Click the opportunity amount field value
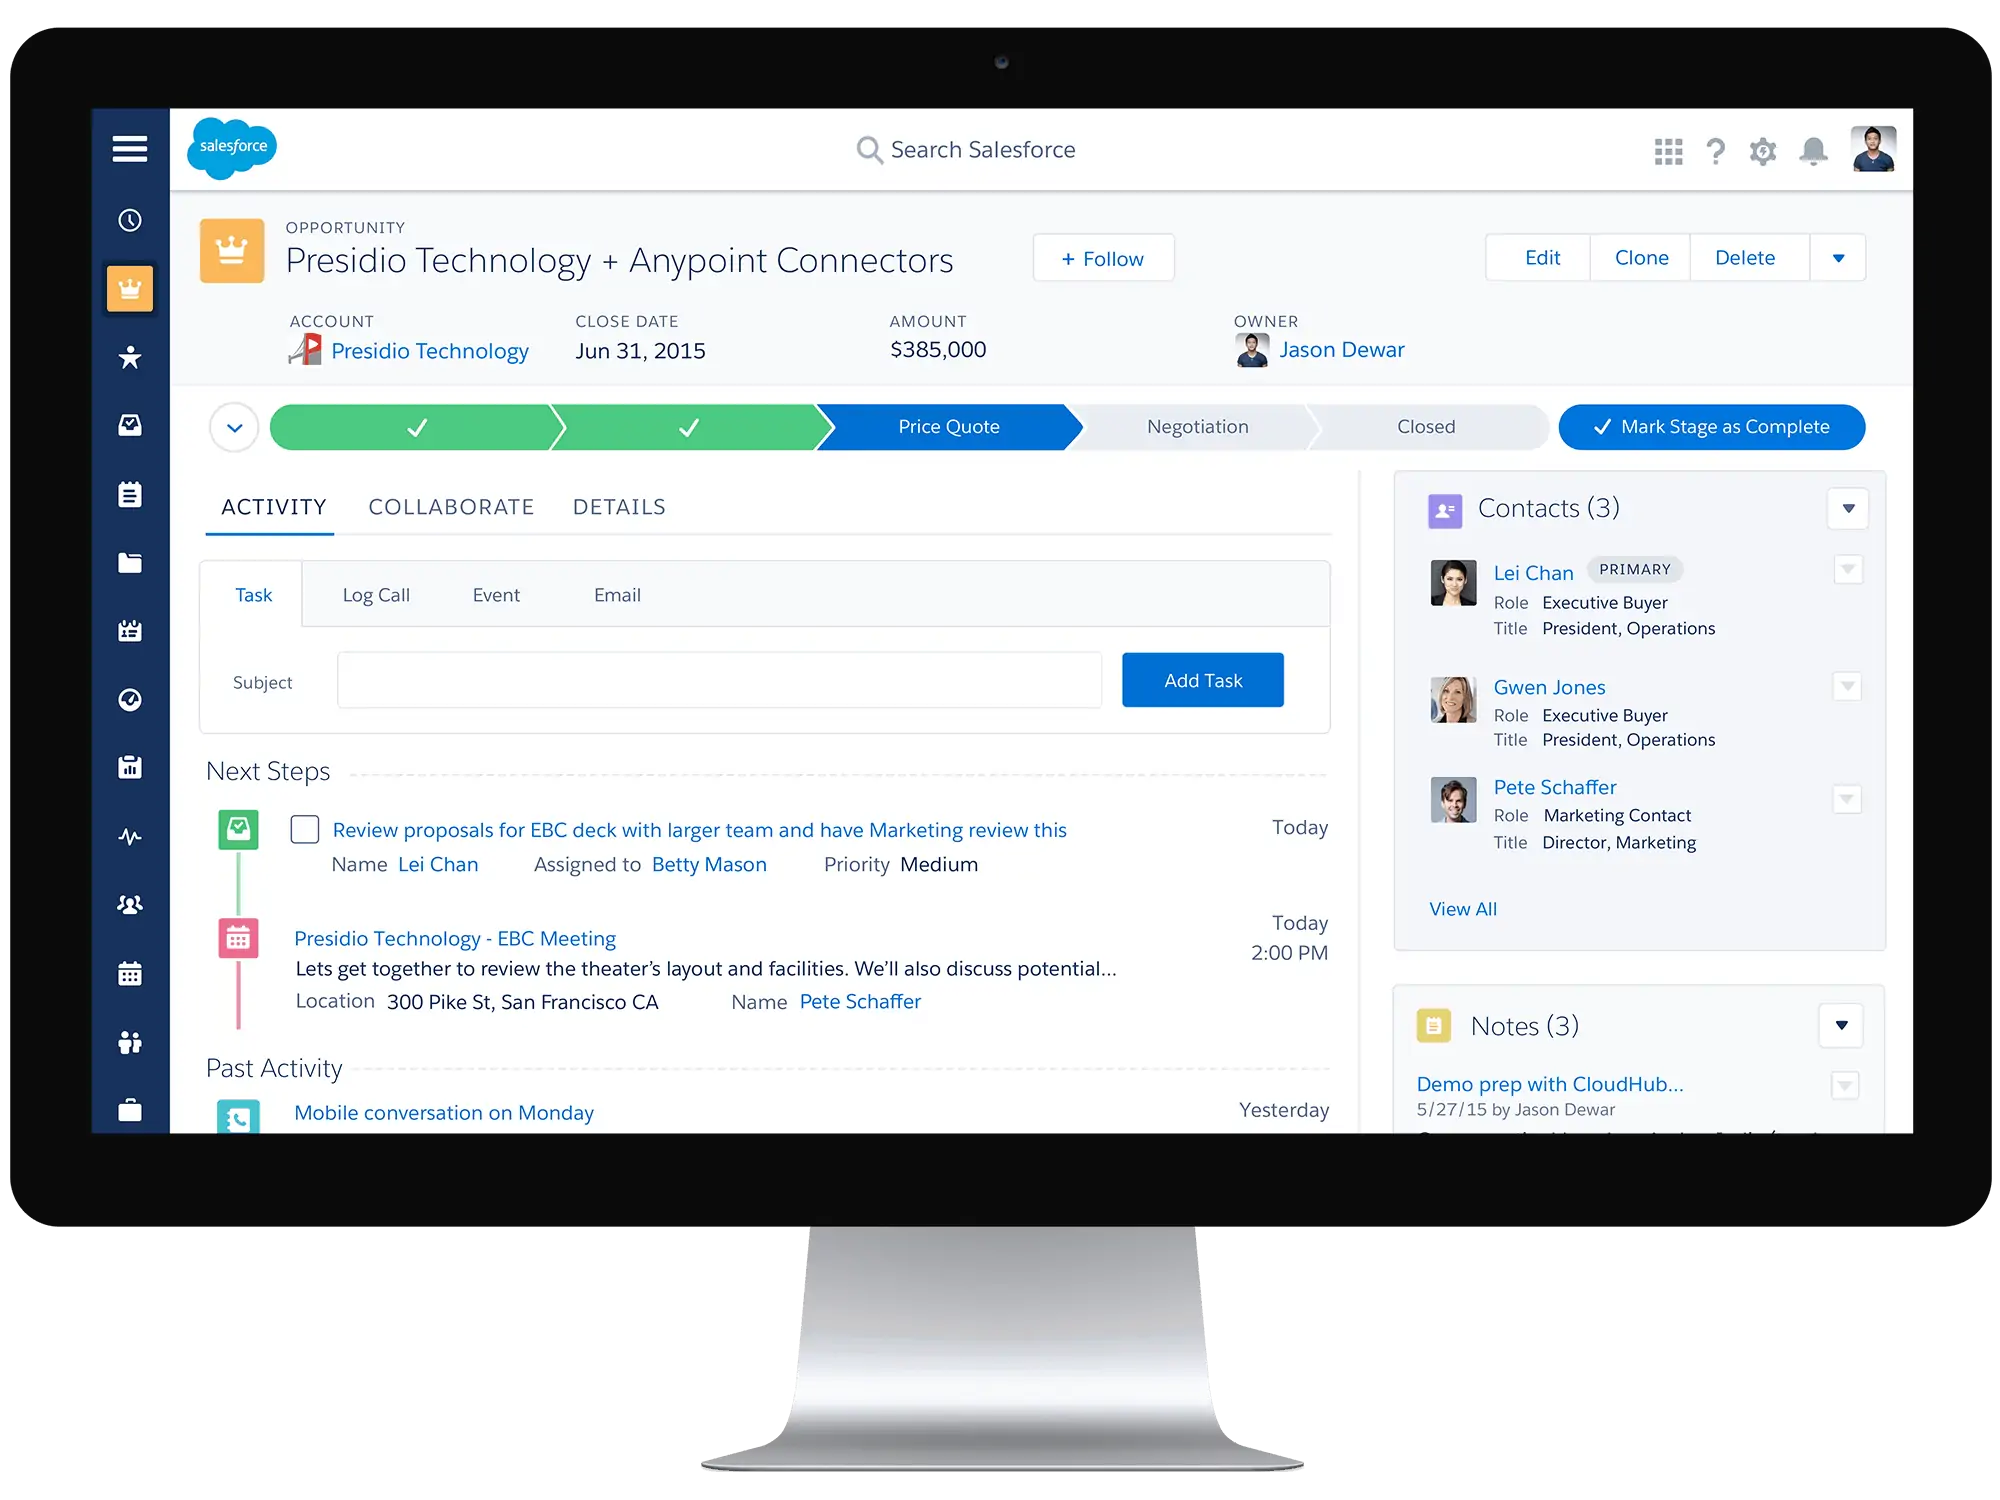 coord(940,350)
